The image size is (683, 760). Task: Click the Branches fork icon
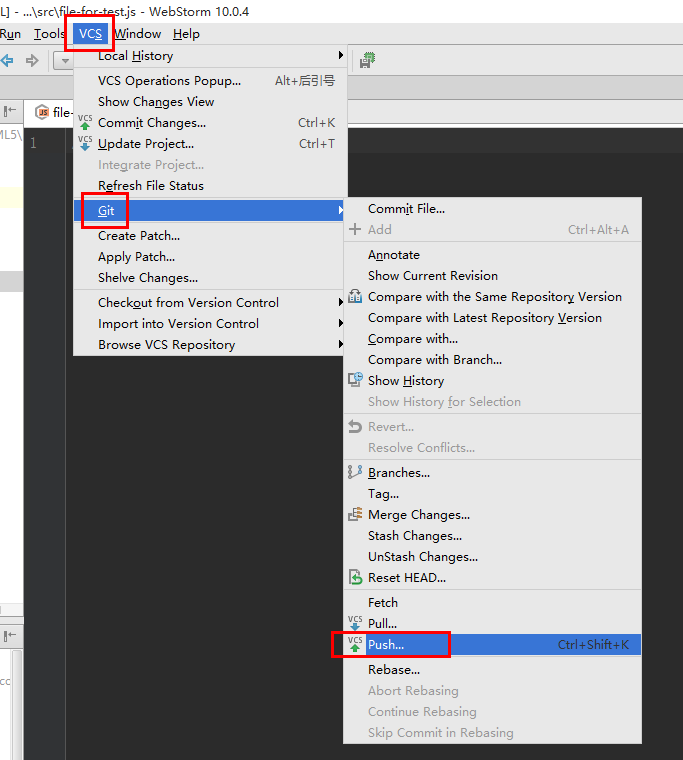[355, 472]
